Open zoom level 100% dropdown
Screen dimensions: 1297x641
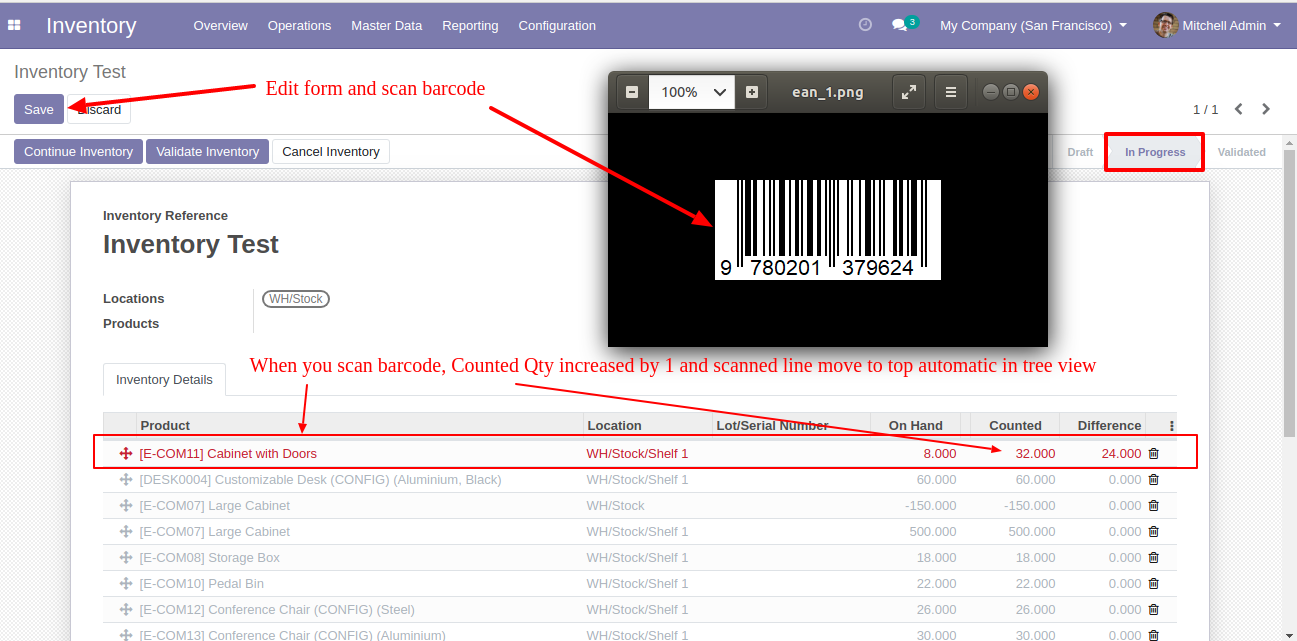click(x=692, y=92)
